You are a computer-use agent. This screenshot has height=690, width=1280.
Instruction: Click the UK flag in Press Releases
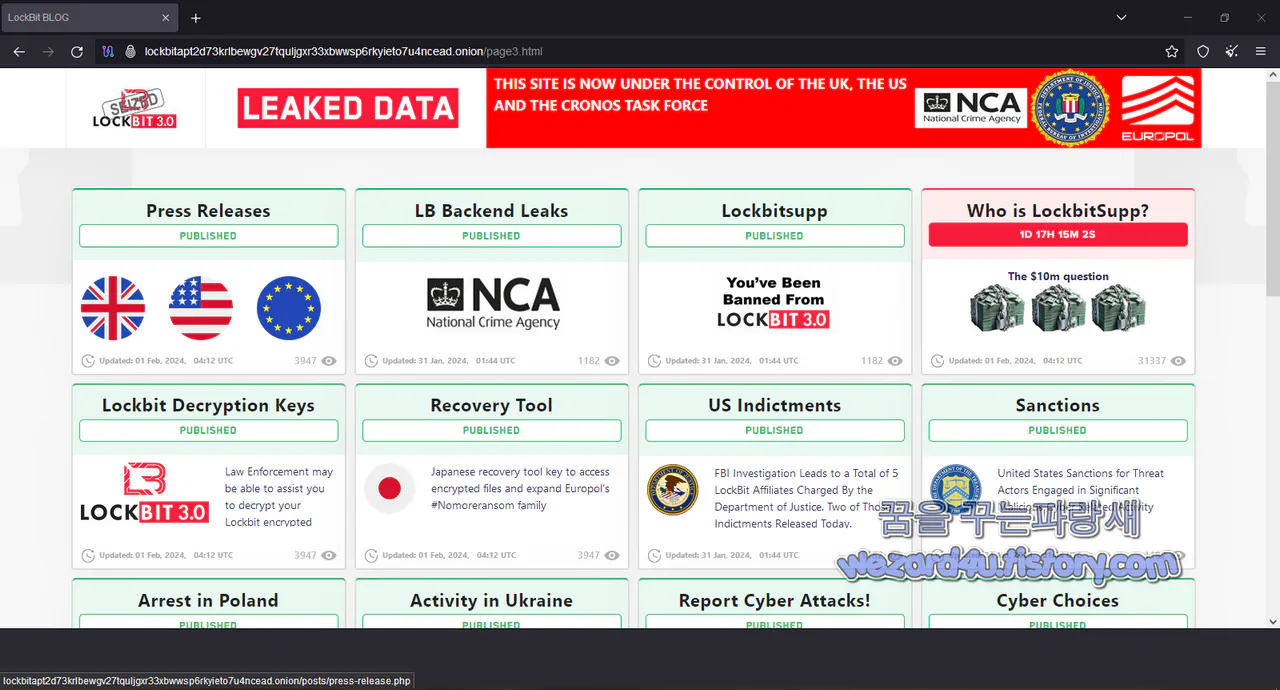click(x=113, y=308)
